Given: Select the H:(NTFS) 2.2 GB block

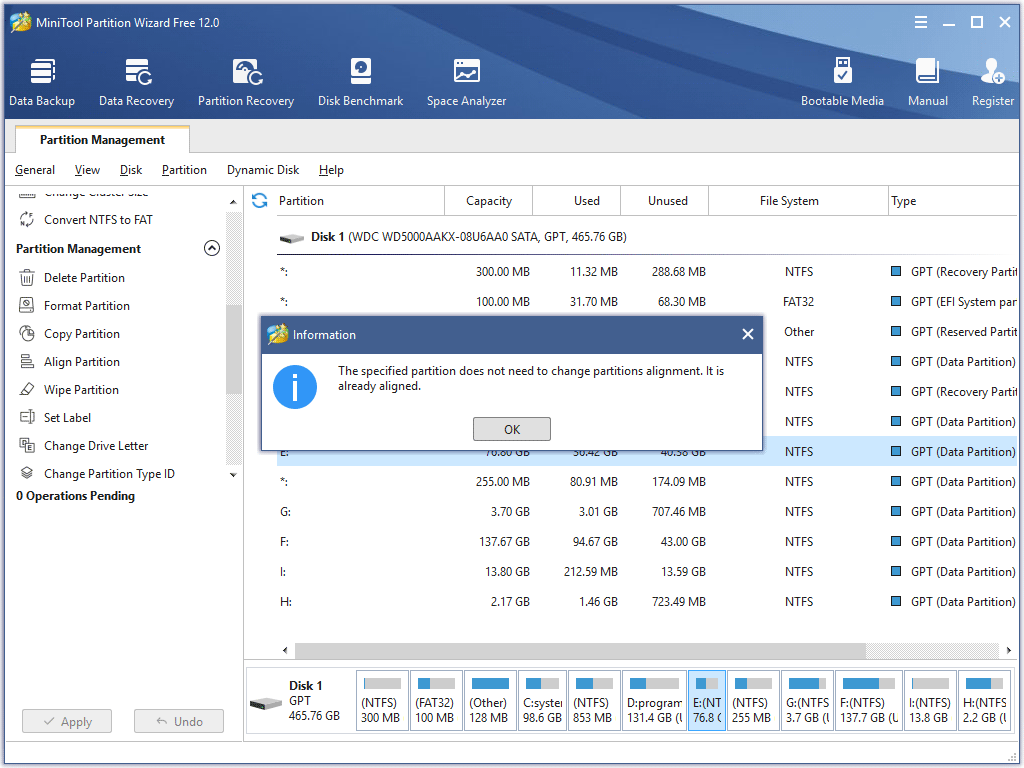Looking at the screenshot, I should coord(985,701).
